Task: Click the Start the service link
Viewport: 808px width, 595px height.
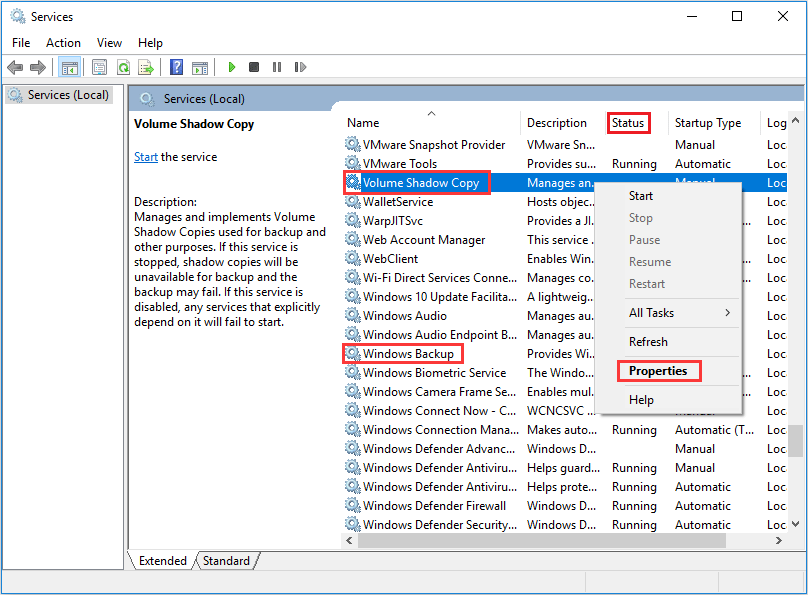Action: tap(146, 157)
